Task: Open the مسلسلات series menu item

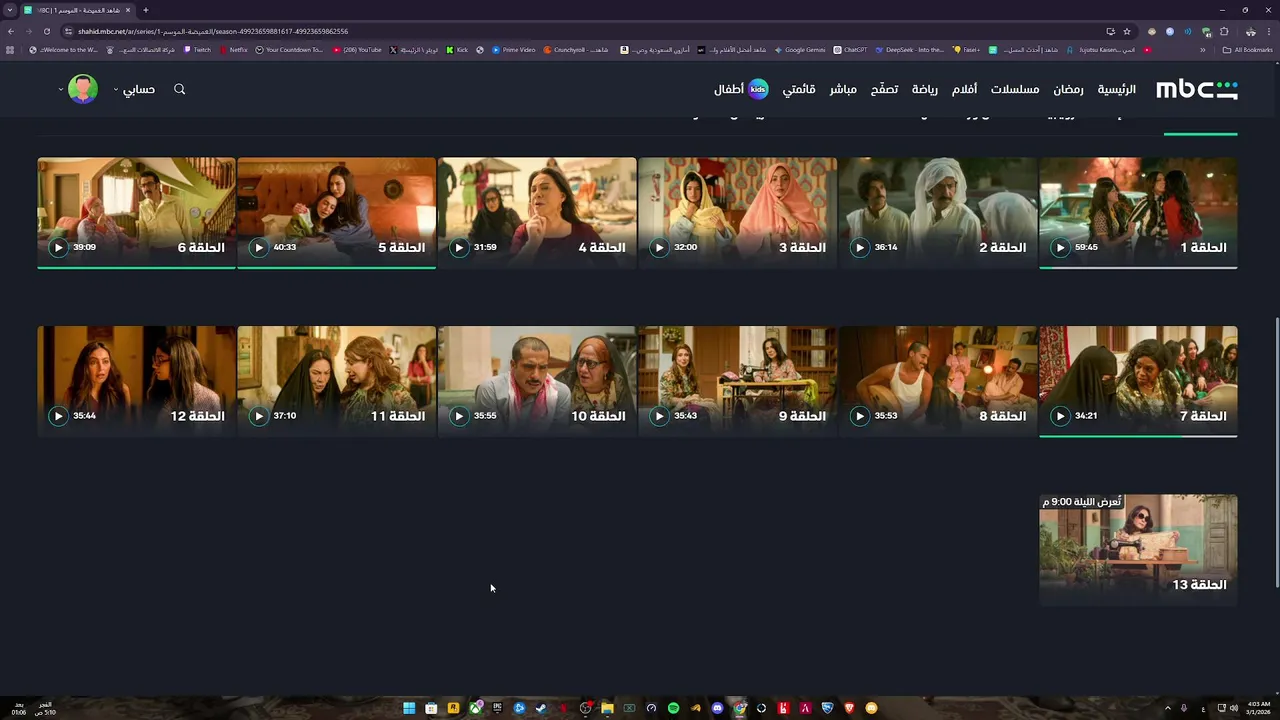Action: pyautogui.click(x=1015, y=89)
